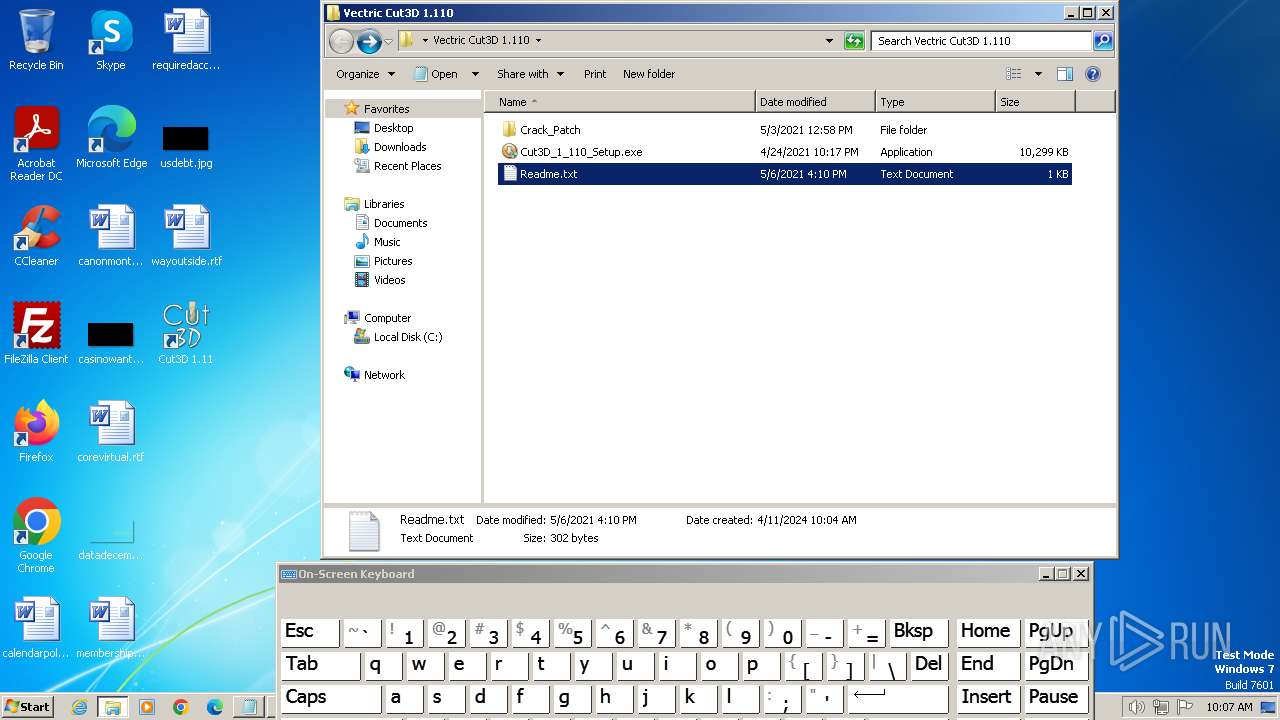
Task: Change your view icon button
Action: [1014, 74]
